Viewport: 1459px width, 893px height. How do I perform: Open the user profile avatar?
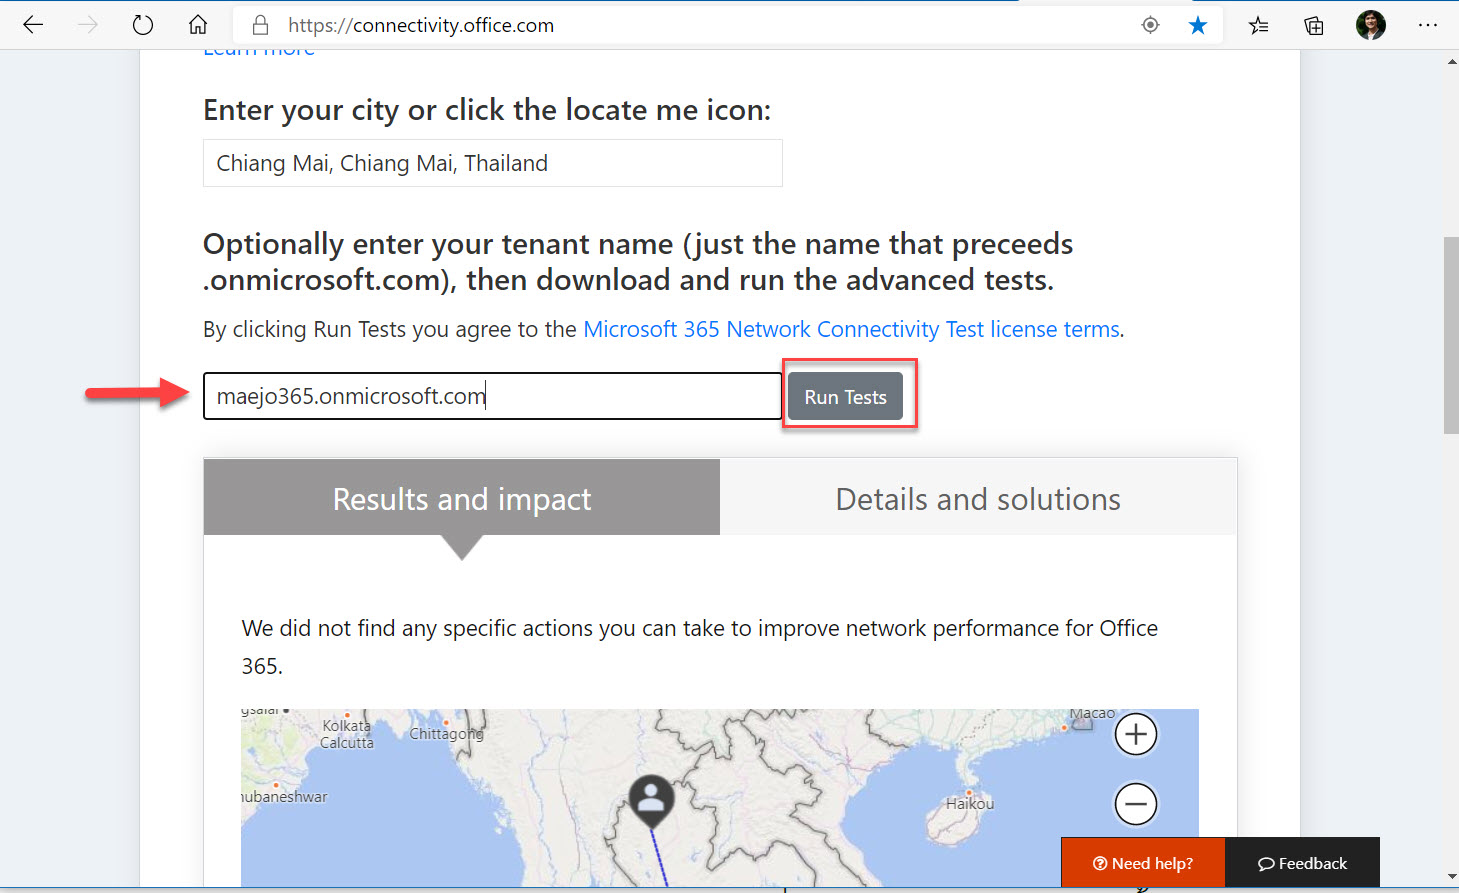(x=1370, y=25)
